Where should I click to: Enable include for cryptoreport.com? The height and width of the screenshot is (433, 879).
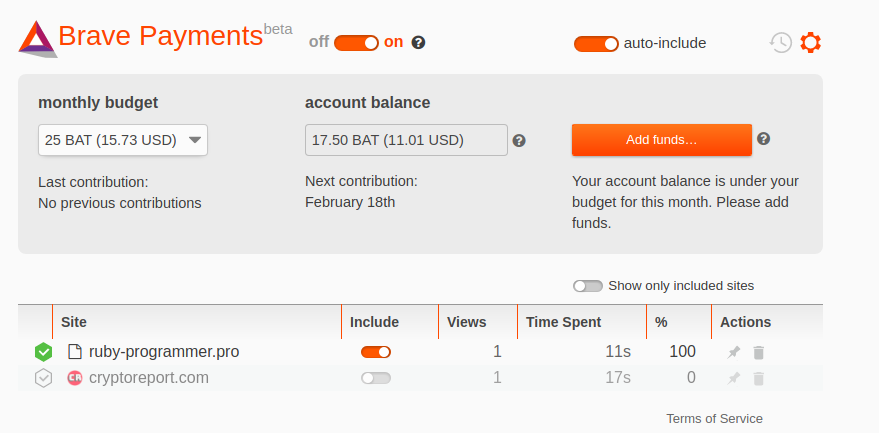[376, 379]
